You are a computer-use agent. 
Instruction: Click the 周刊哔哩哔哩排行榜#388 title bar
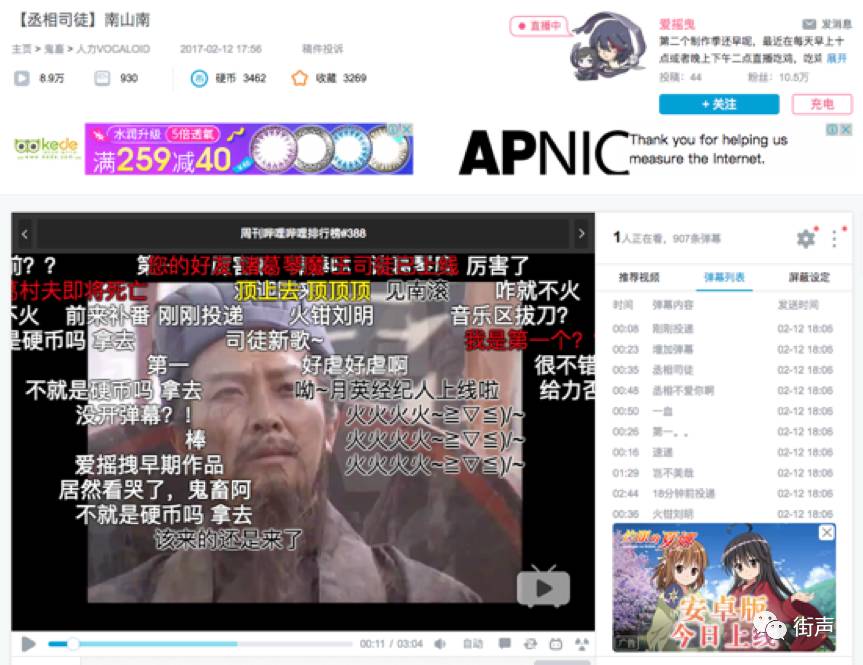click(x=303, y=233)
